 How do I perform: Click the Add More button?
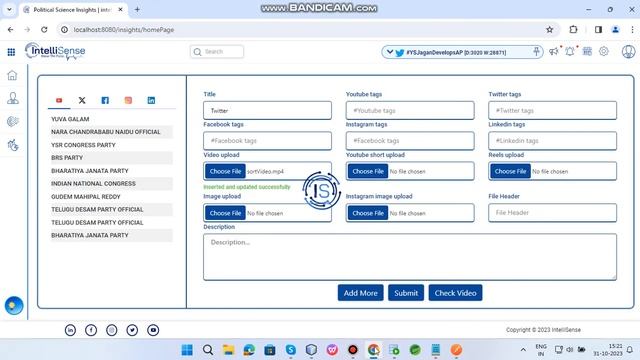[x=360, y=293]
